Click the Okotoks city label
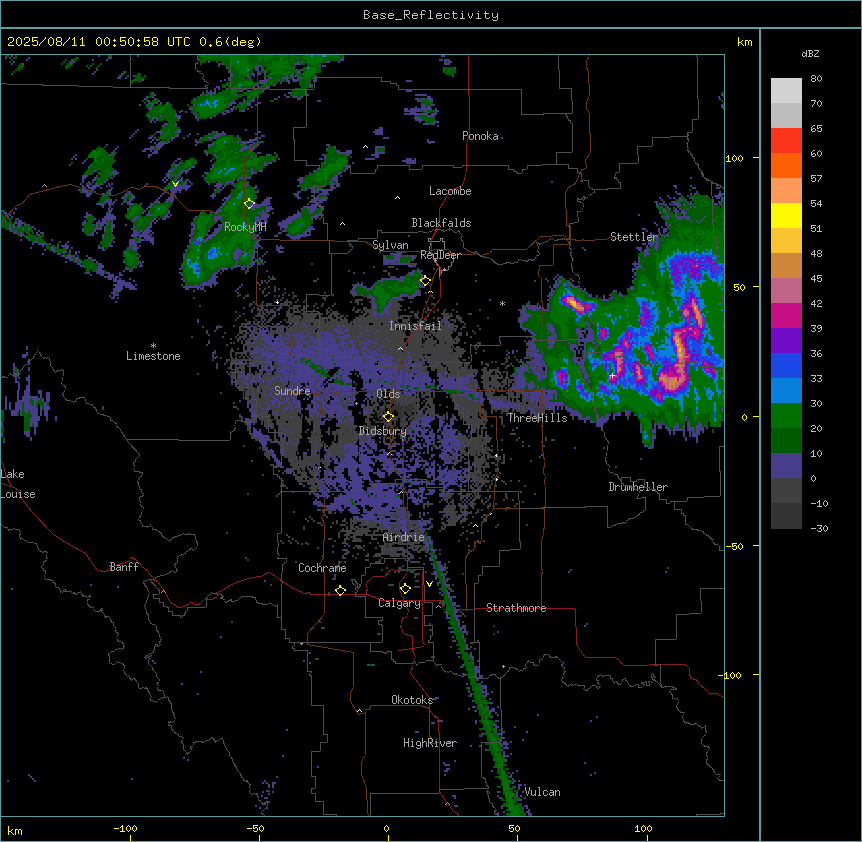The image size is (862, 842). [x=412, y=700]
